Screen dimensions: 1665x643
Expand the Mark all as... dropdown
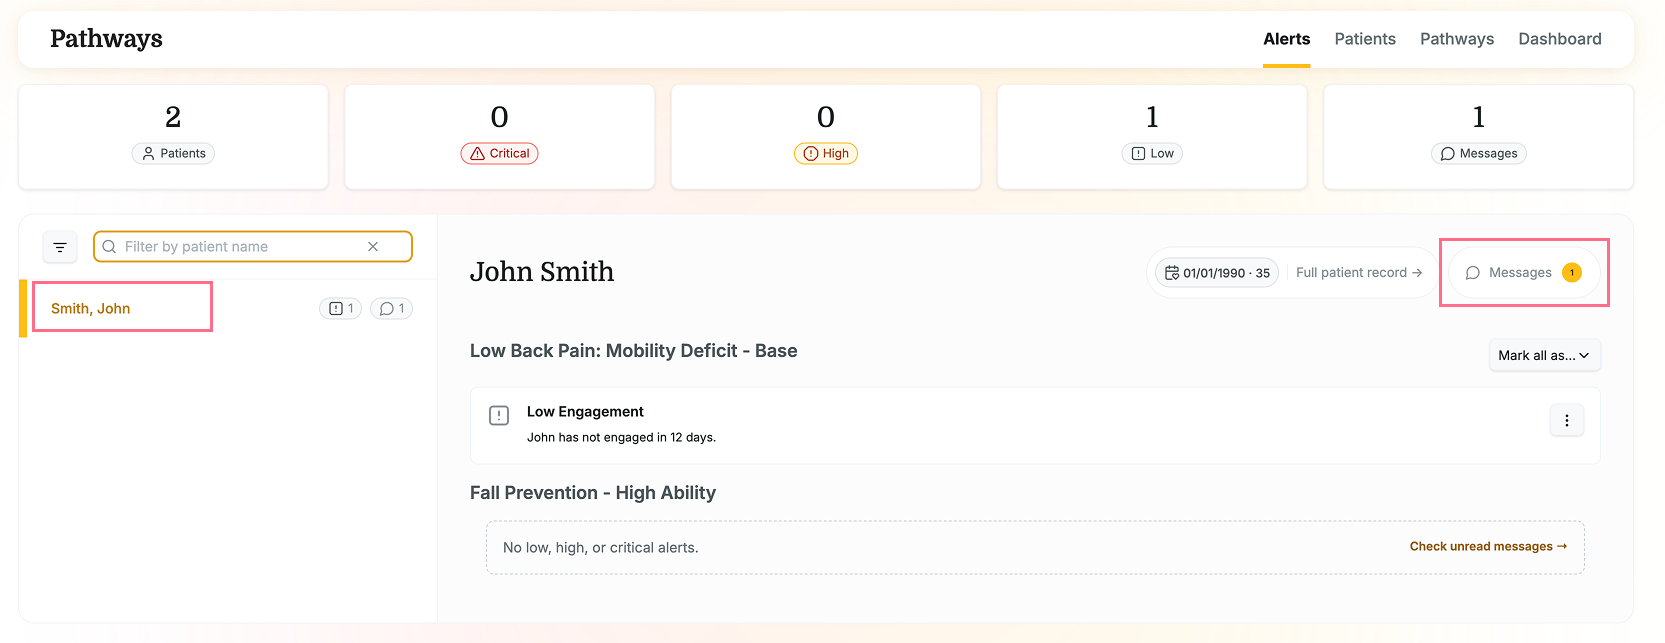click(x=1544, y=356)
